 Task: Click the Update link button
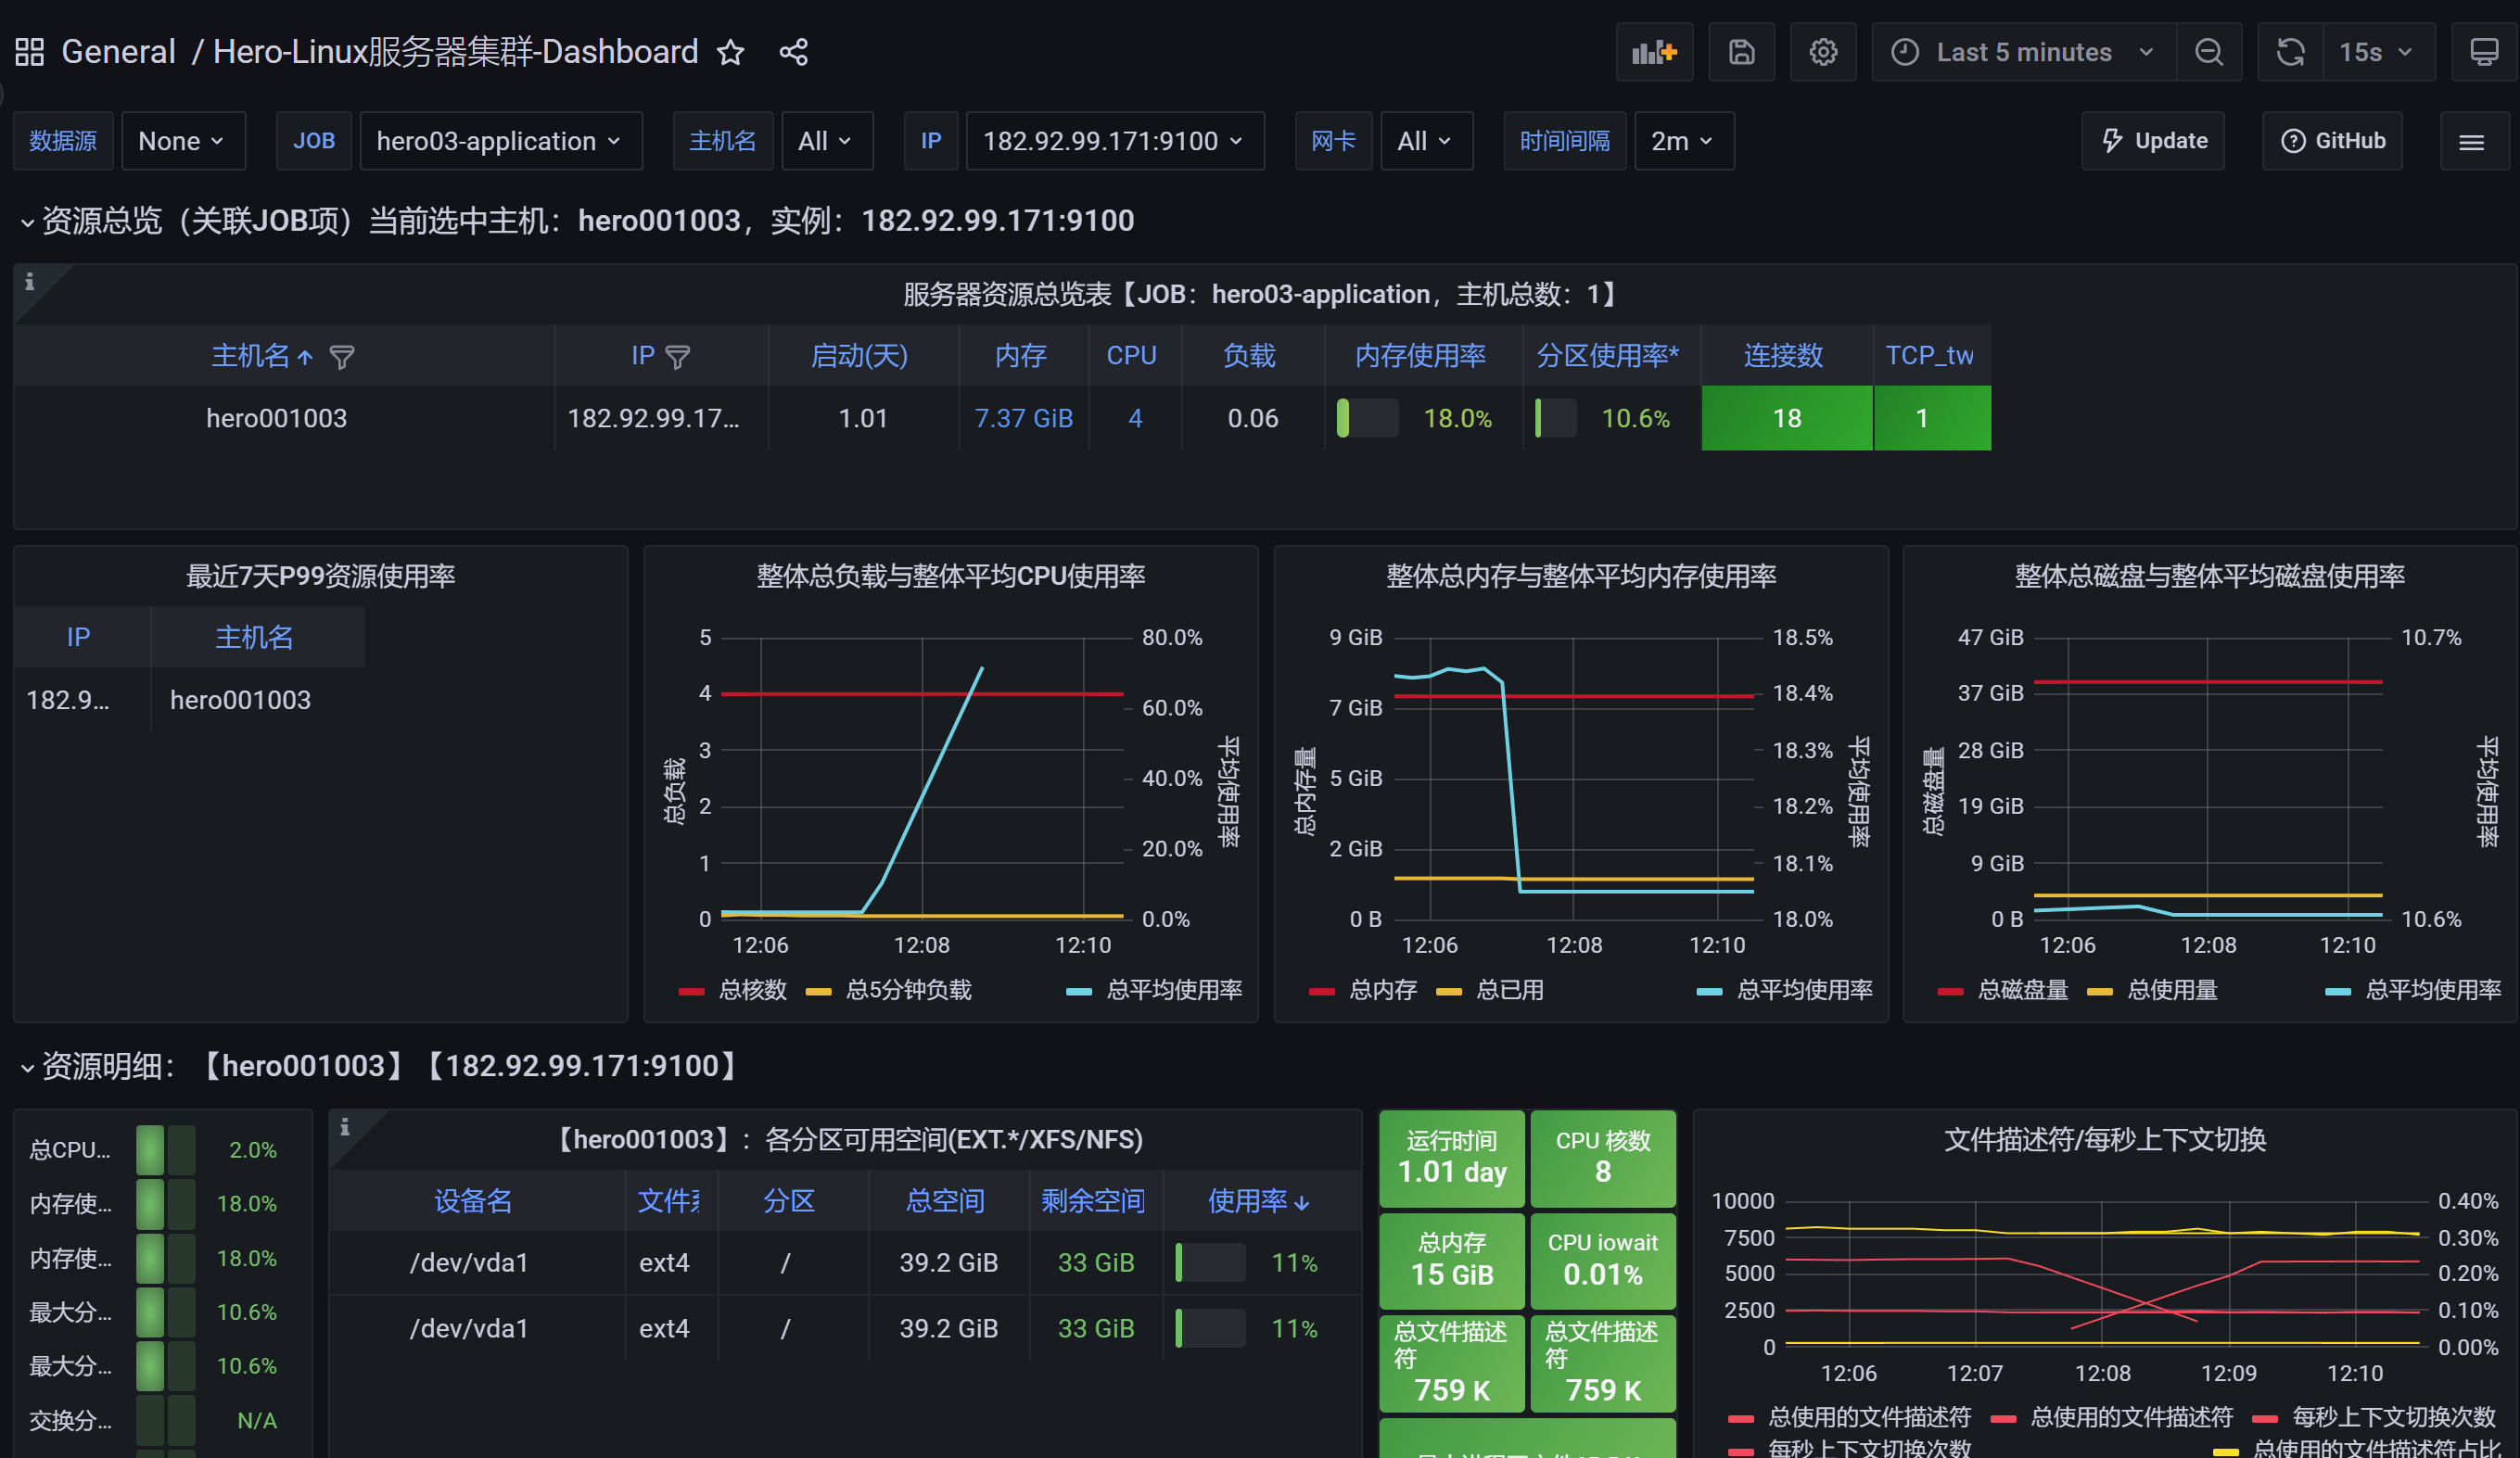pyautogui.click(x=2153, y=141)
